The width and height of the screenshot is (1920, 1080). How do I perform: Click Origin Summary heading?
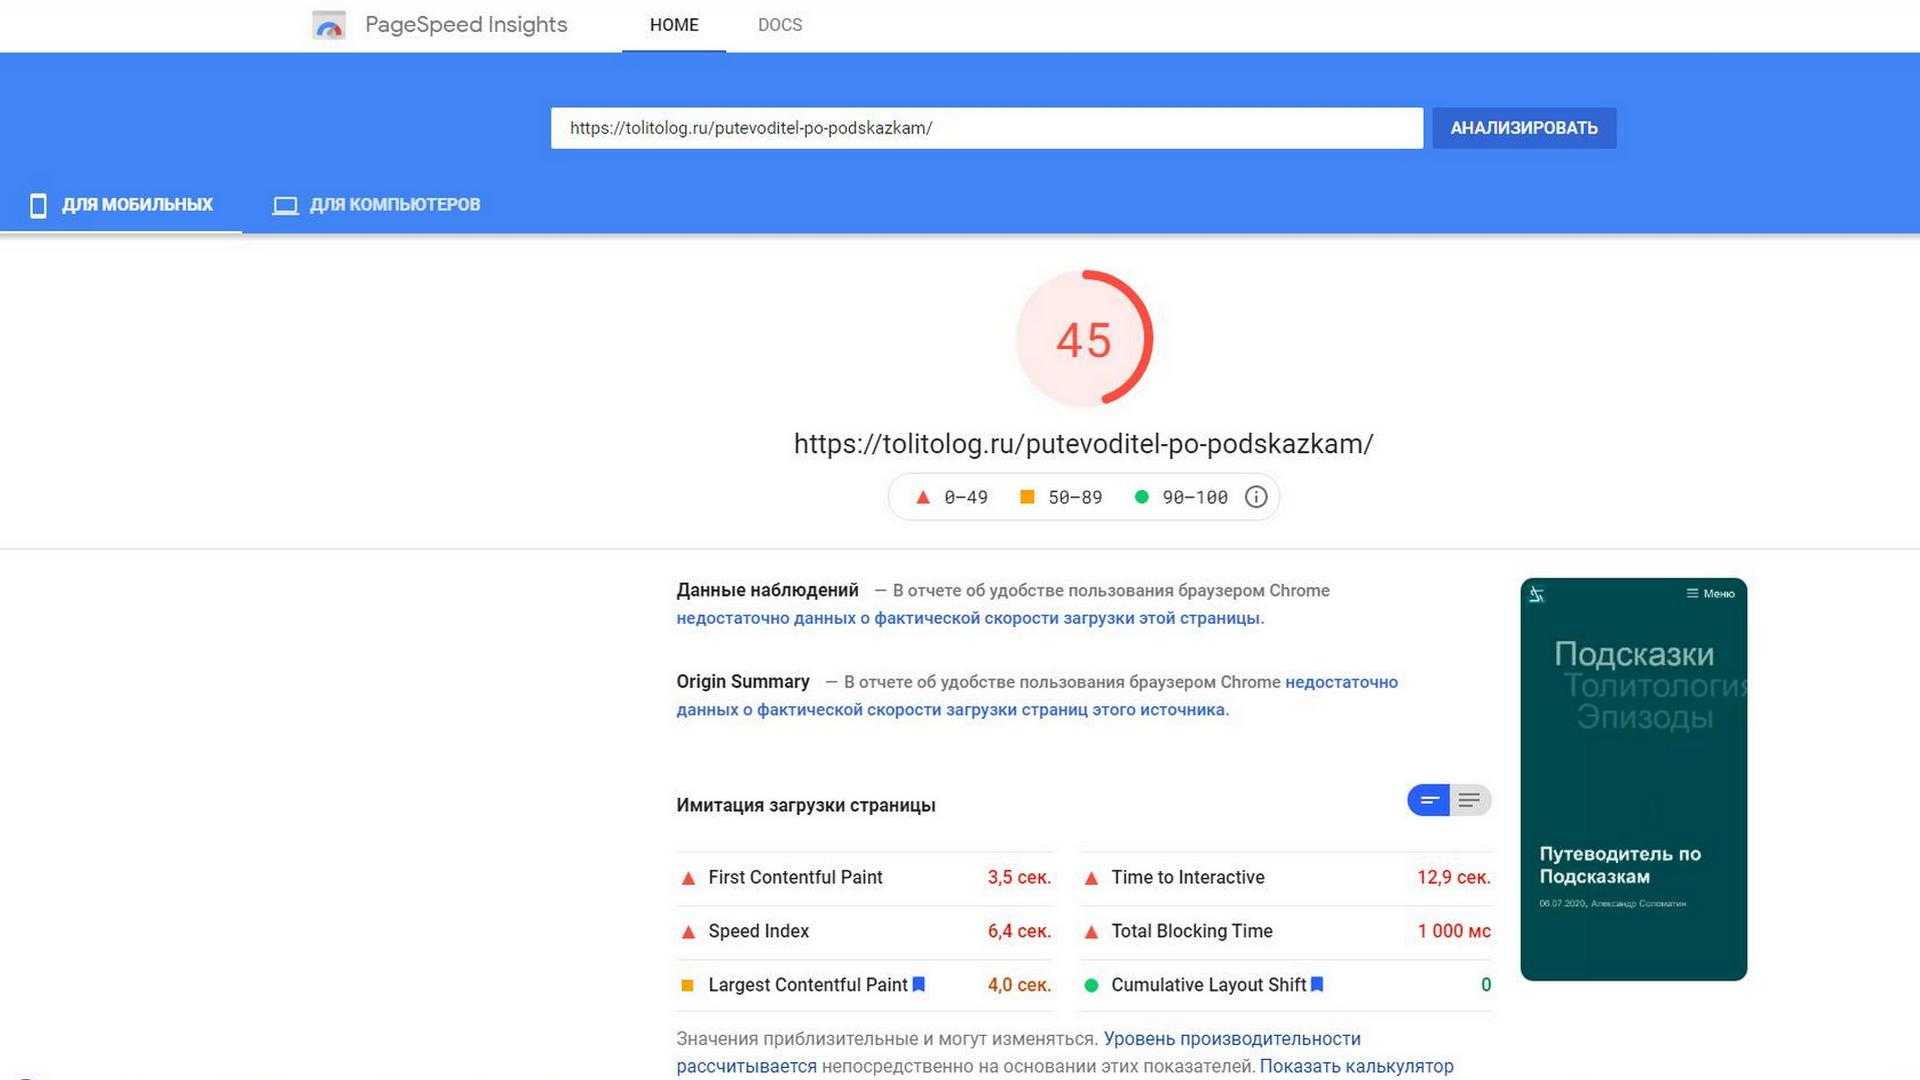pyautogui.click(x=743, y=682)
